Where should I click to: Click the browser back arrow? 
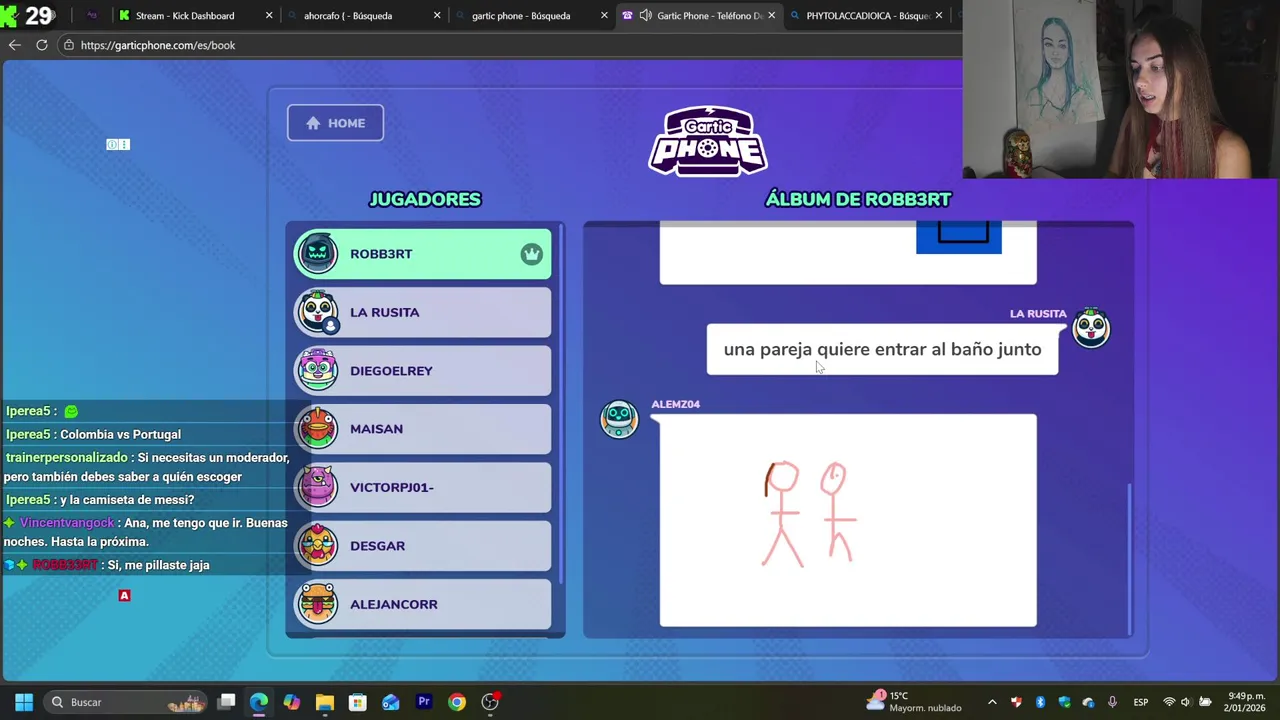click(x=14, y=45)
